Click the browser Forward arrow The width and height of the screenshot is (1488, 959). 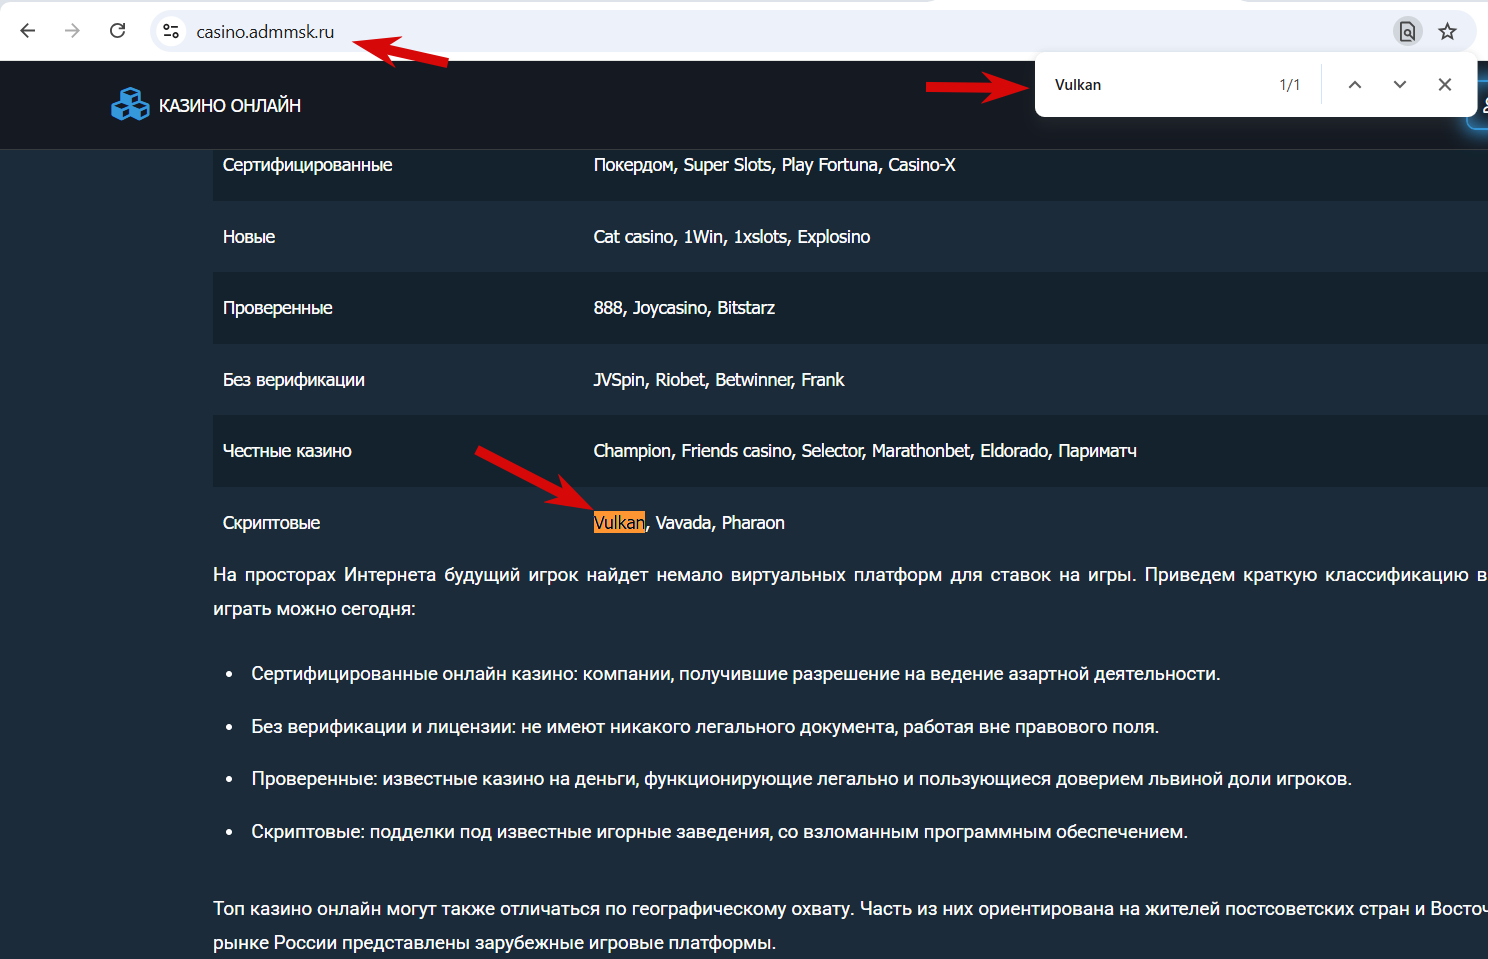(72, 31)
